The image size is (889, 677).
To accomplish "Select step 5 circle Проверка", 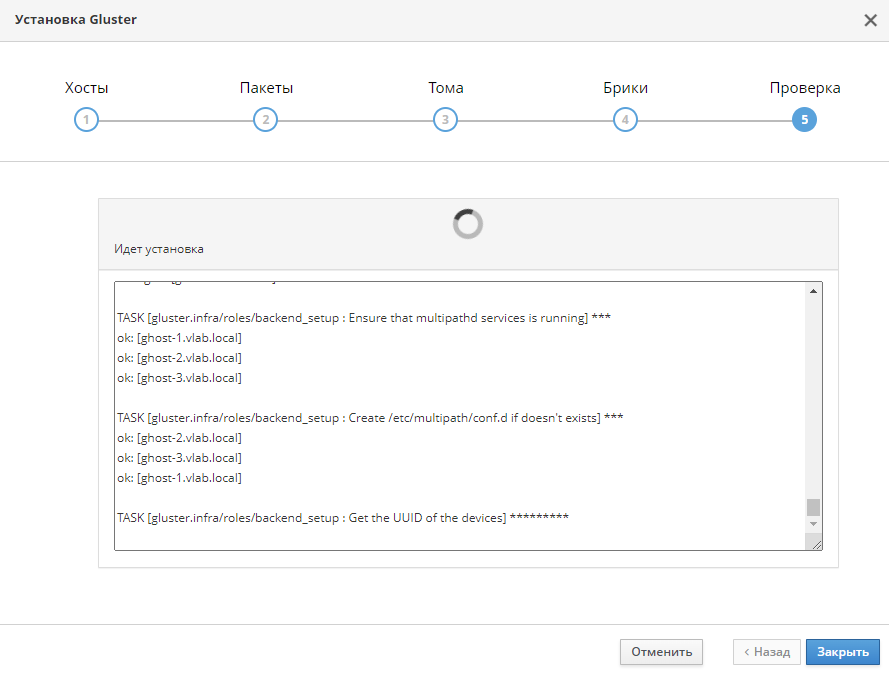I will tap(804, 120).
